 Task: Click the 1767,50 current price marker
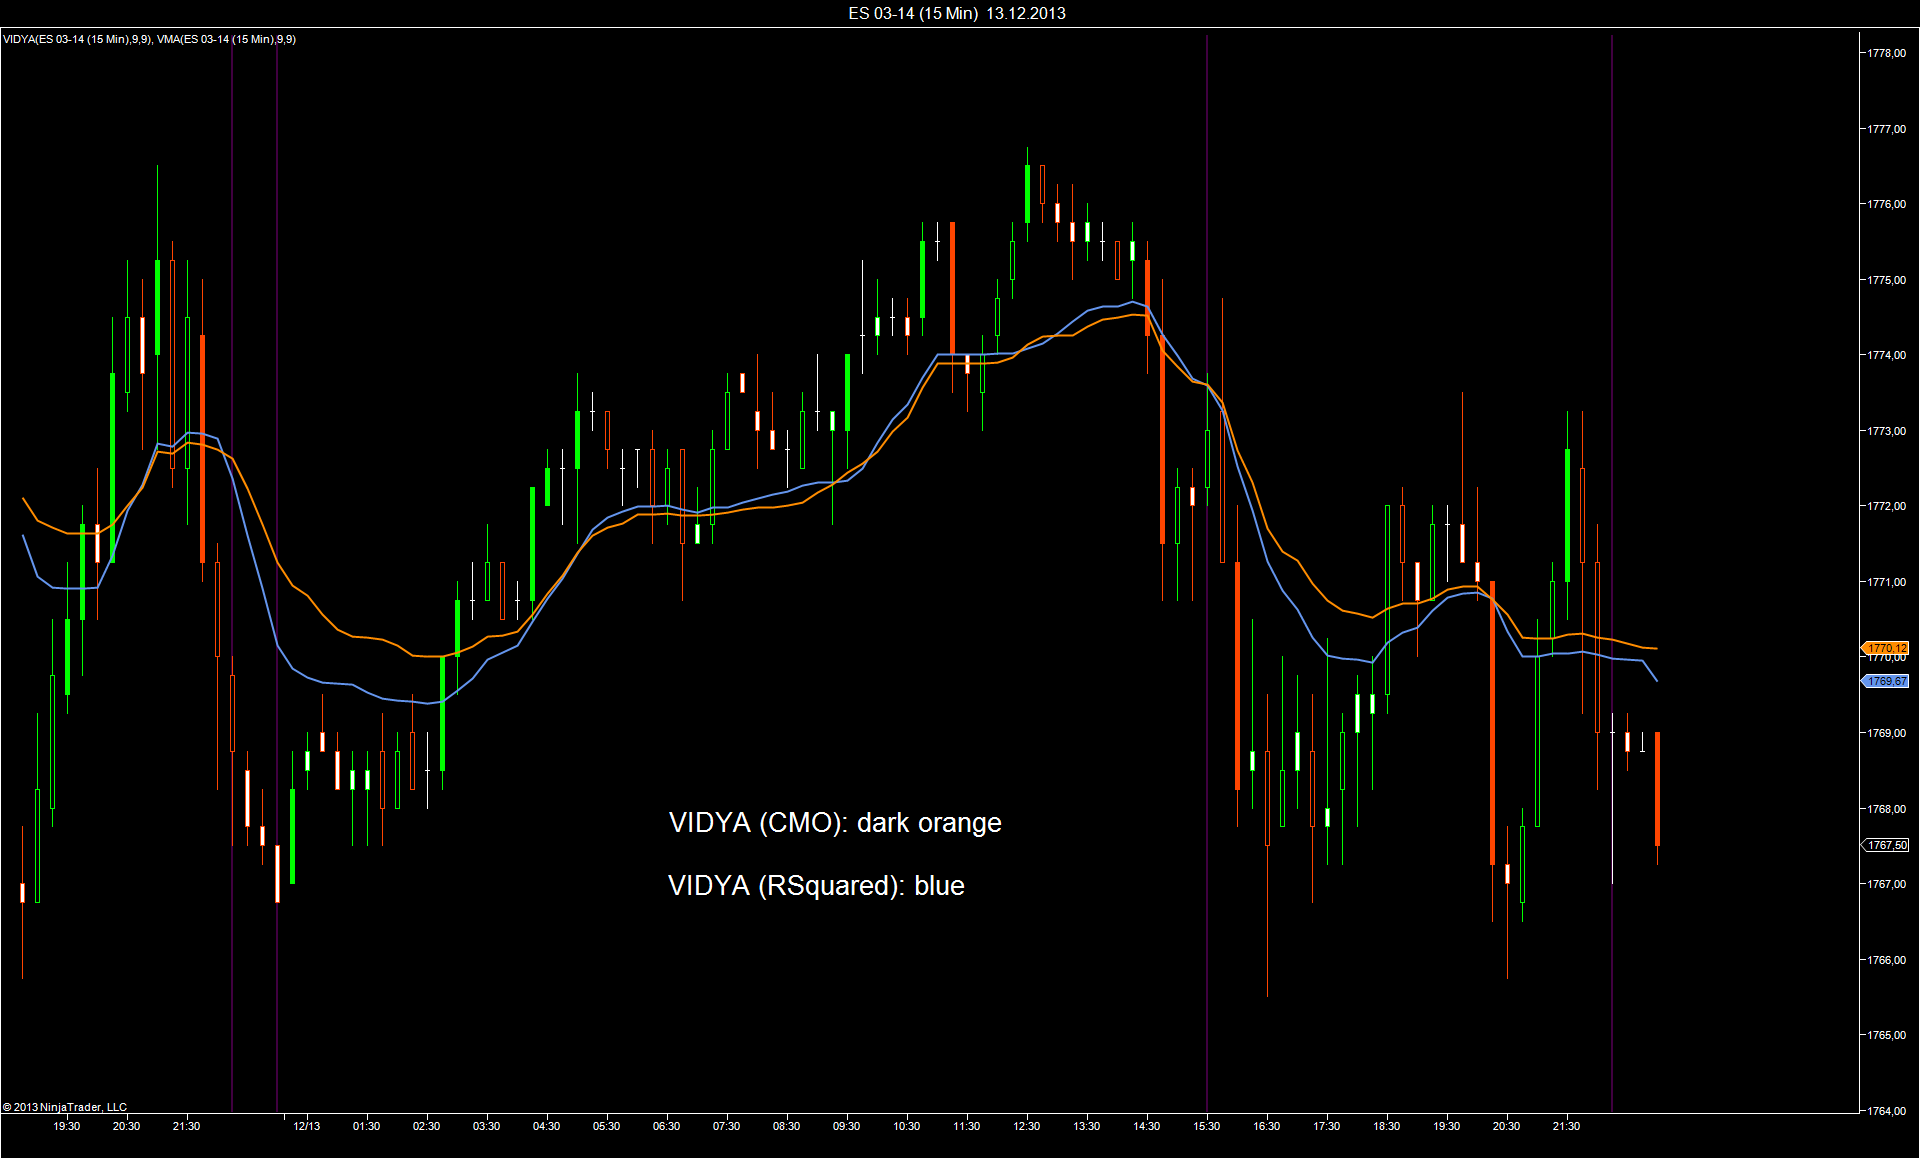tap(1886, 845)
